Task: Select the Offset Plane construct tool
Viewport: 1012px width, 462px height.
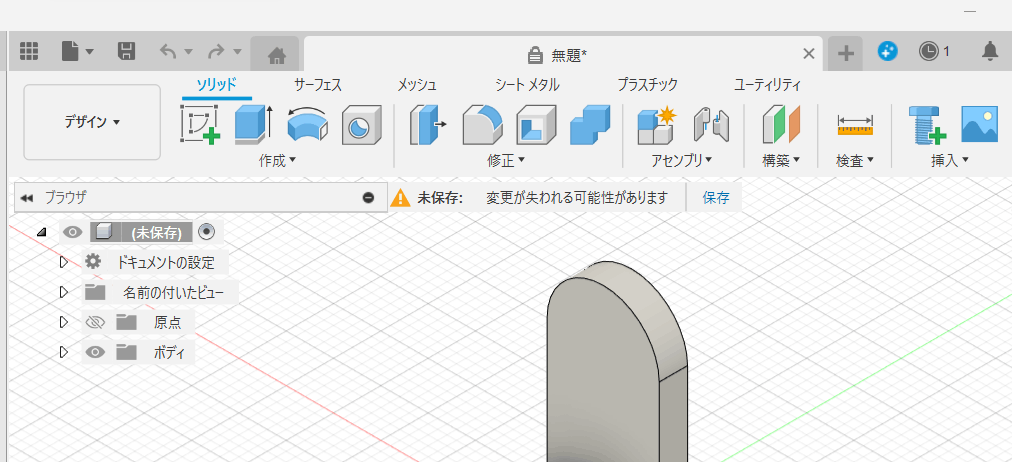Action: (x=781, y=124)
